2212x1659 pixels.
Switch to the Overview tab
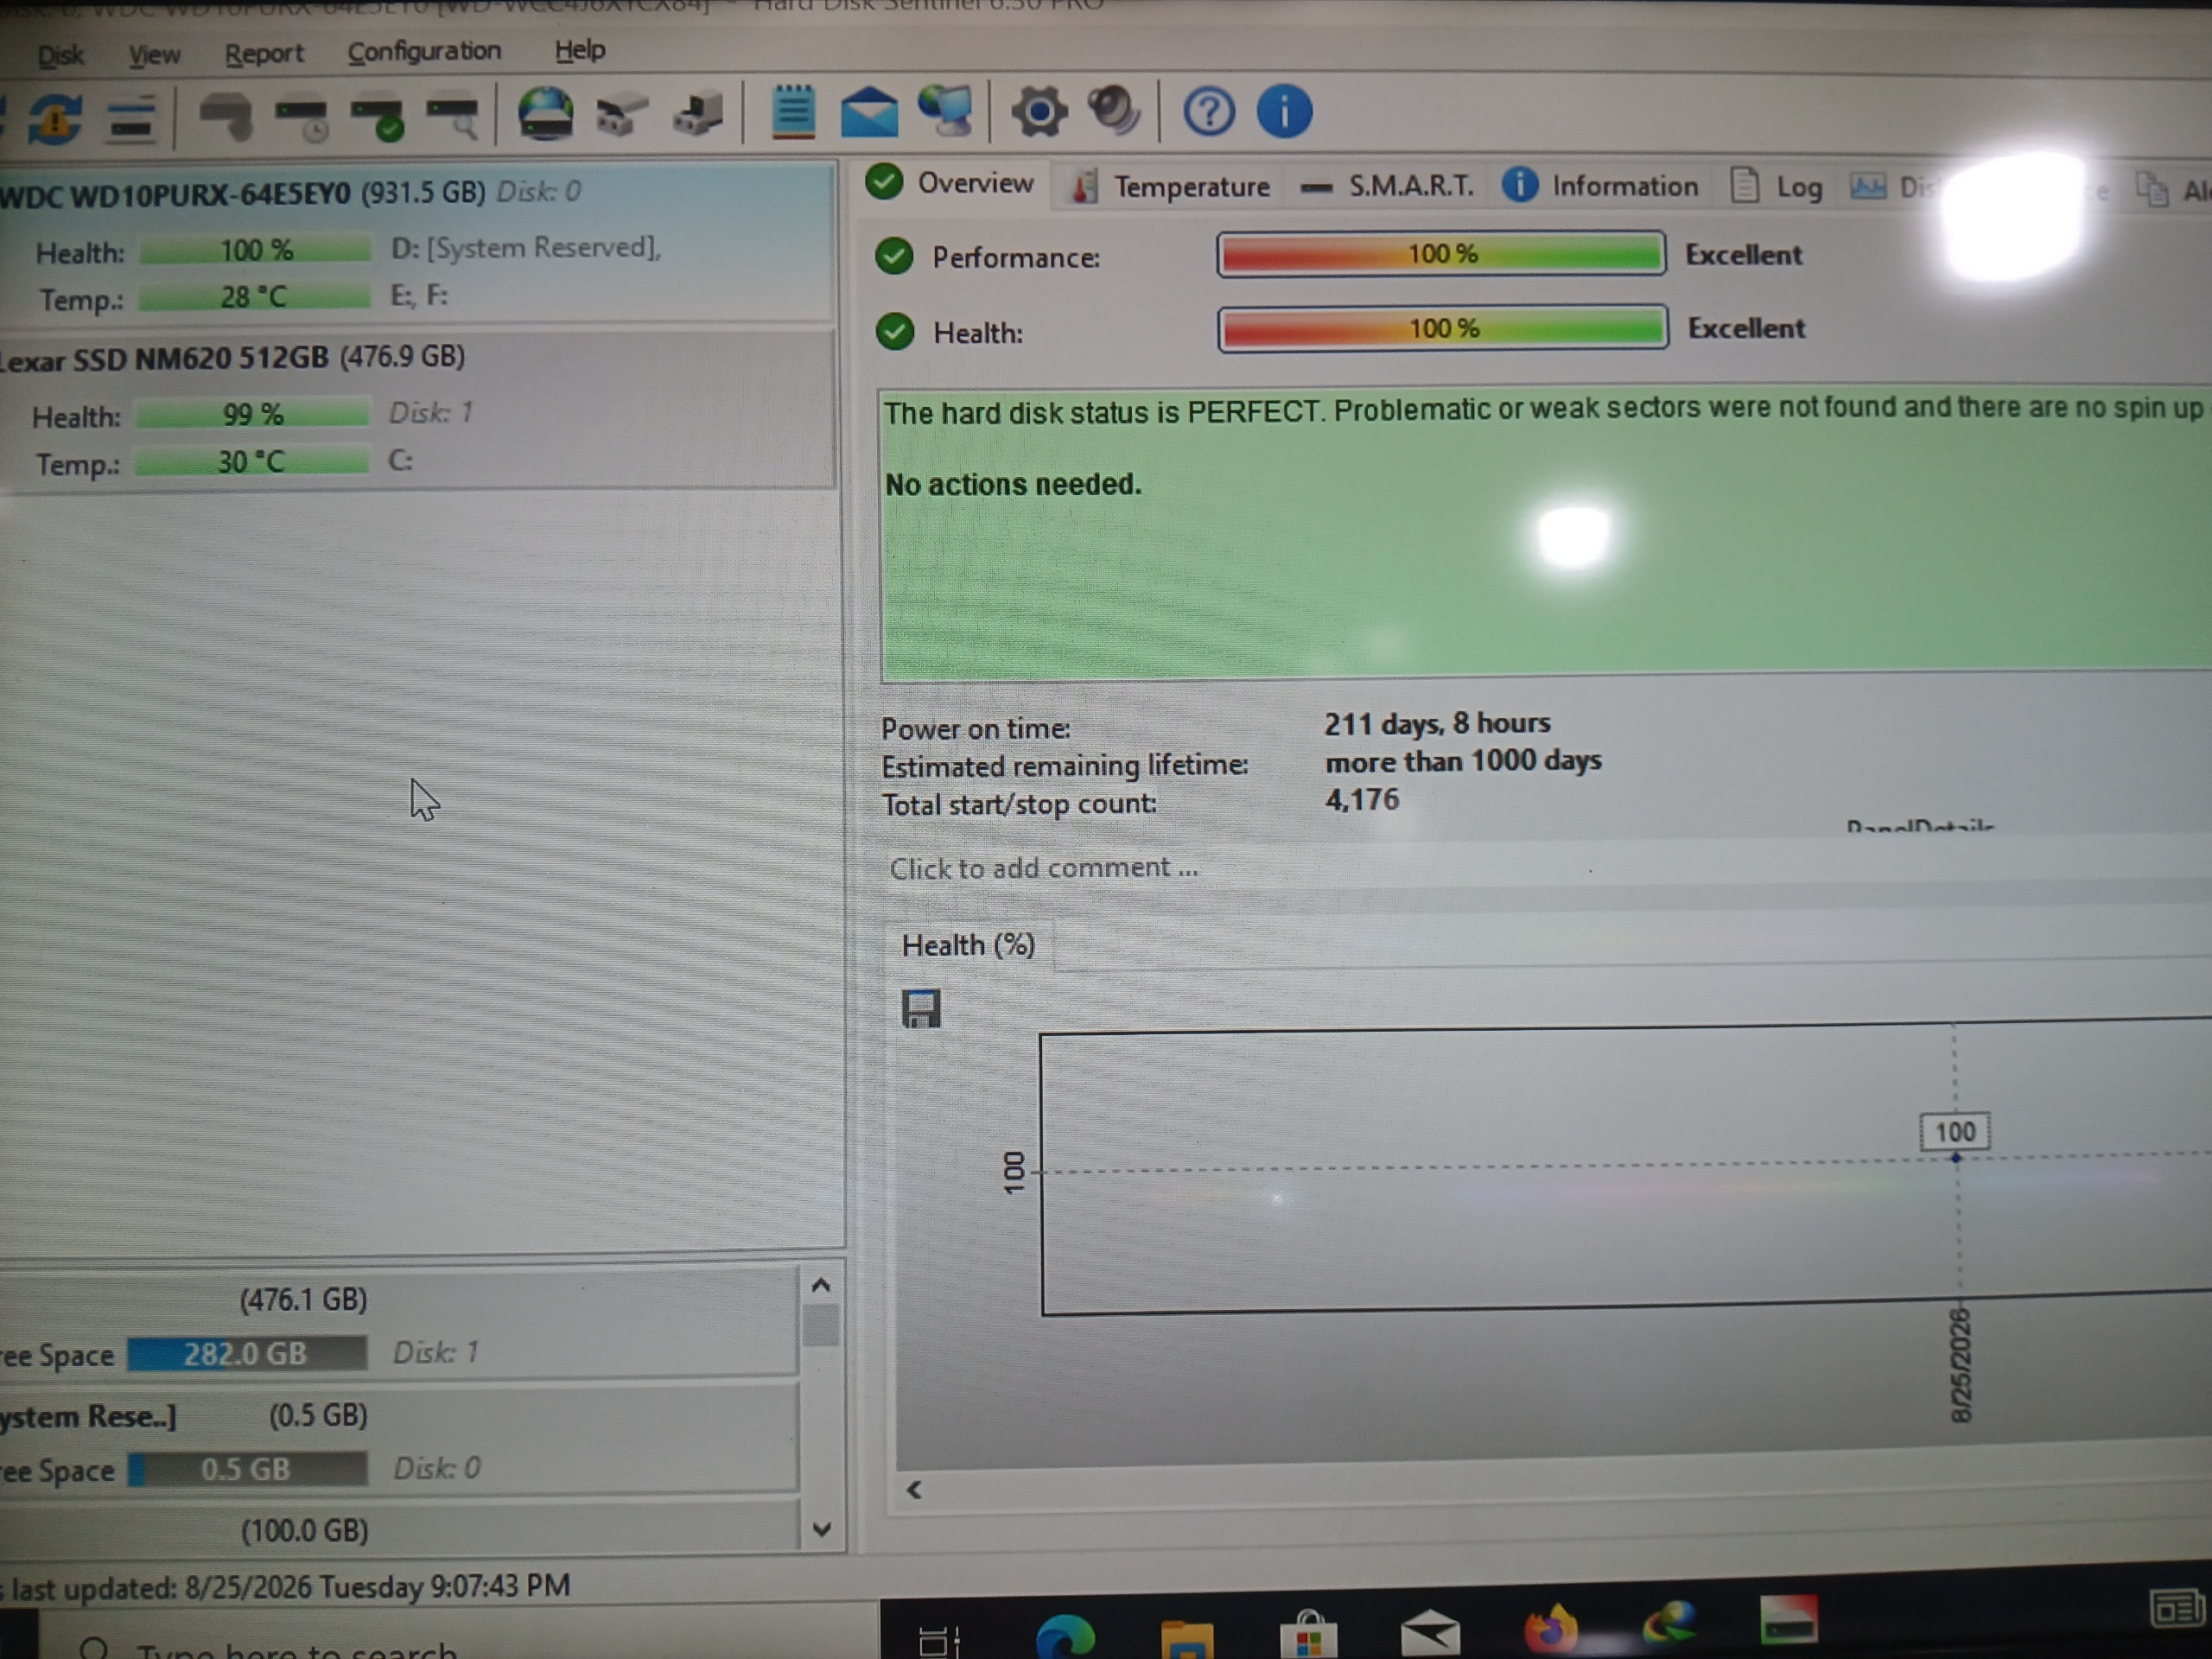[x=950, y=183]
